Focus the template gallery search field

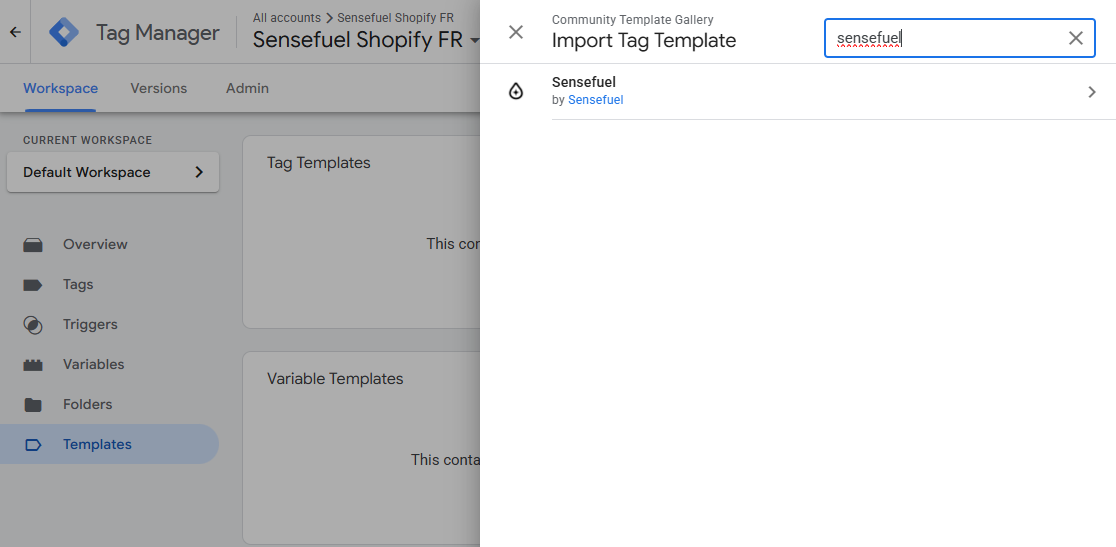tap(945, 38)
